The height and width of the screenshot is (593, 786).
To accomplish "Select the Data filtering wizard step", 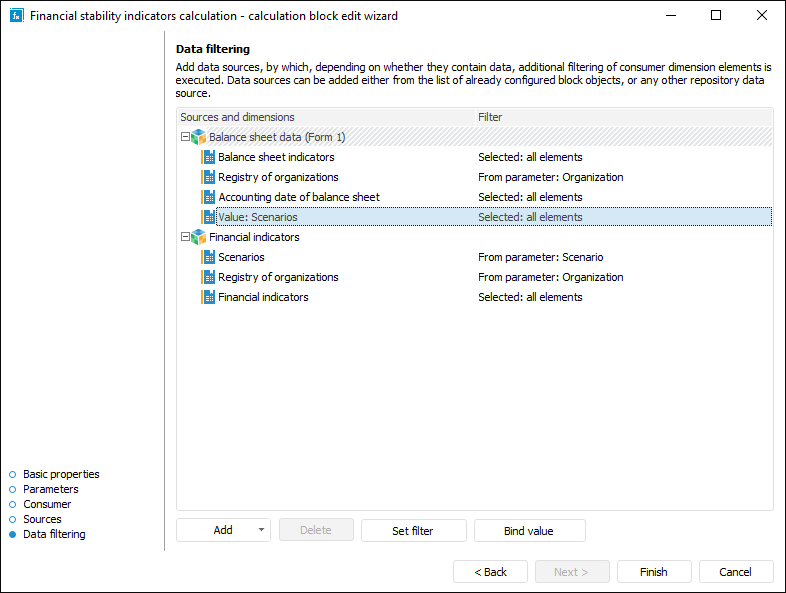I will (x=54, y=534).
